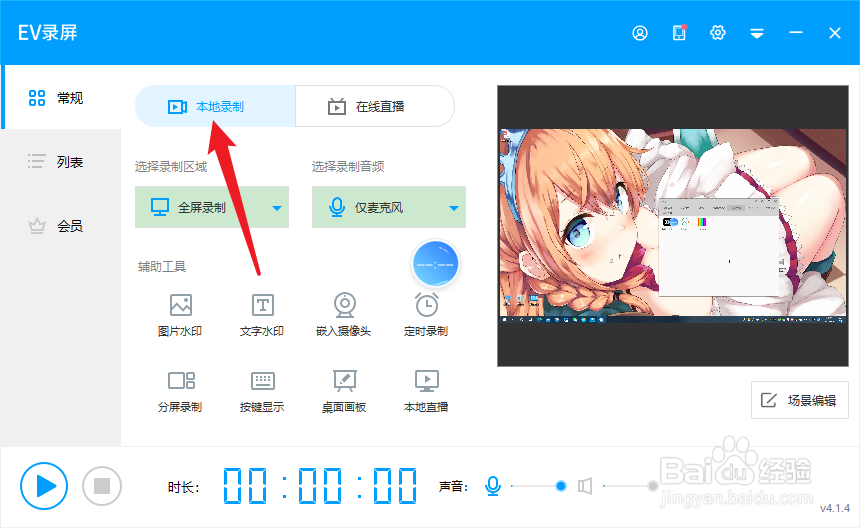Minimize the EV录屏 window
The width and height of the screenshot is (860, 528).
tap(796, 33)
